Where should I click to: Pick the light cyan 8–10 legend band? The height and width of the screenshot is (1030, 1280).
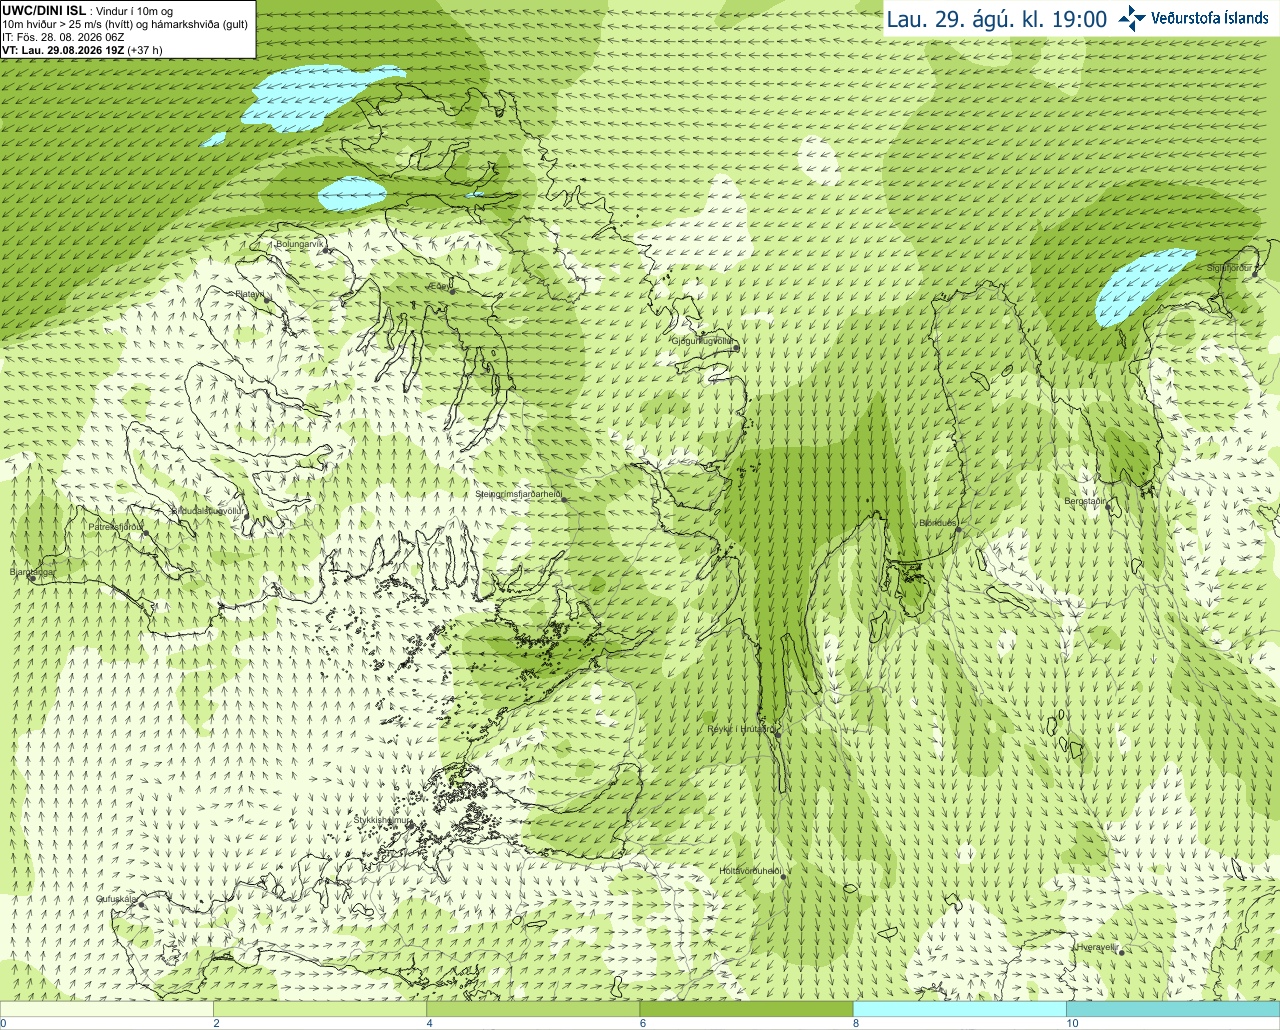pos(959,1009)
